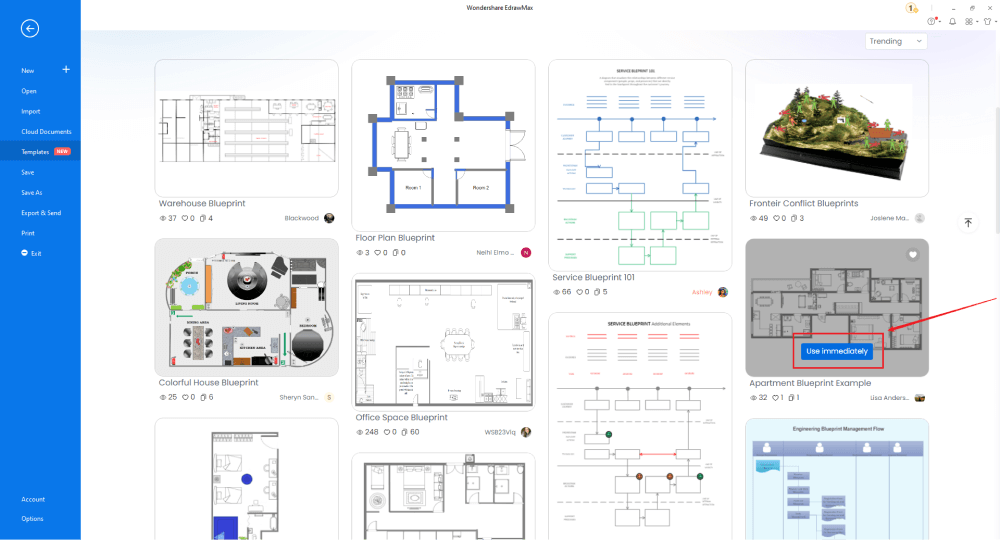Open the Office Space Blueprint thumbnail
Image resolution: width=1000 pixels, height=540 pixels.
443,342
